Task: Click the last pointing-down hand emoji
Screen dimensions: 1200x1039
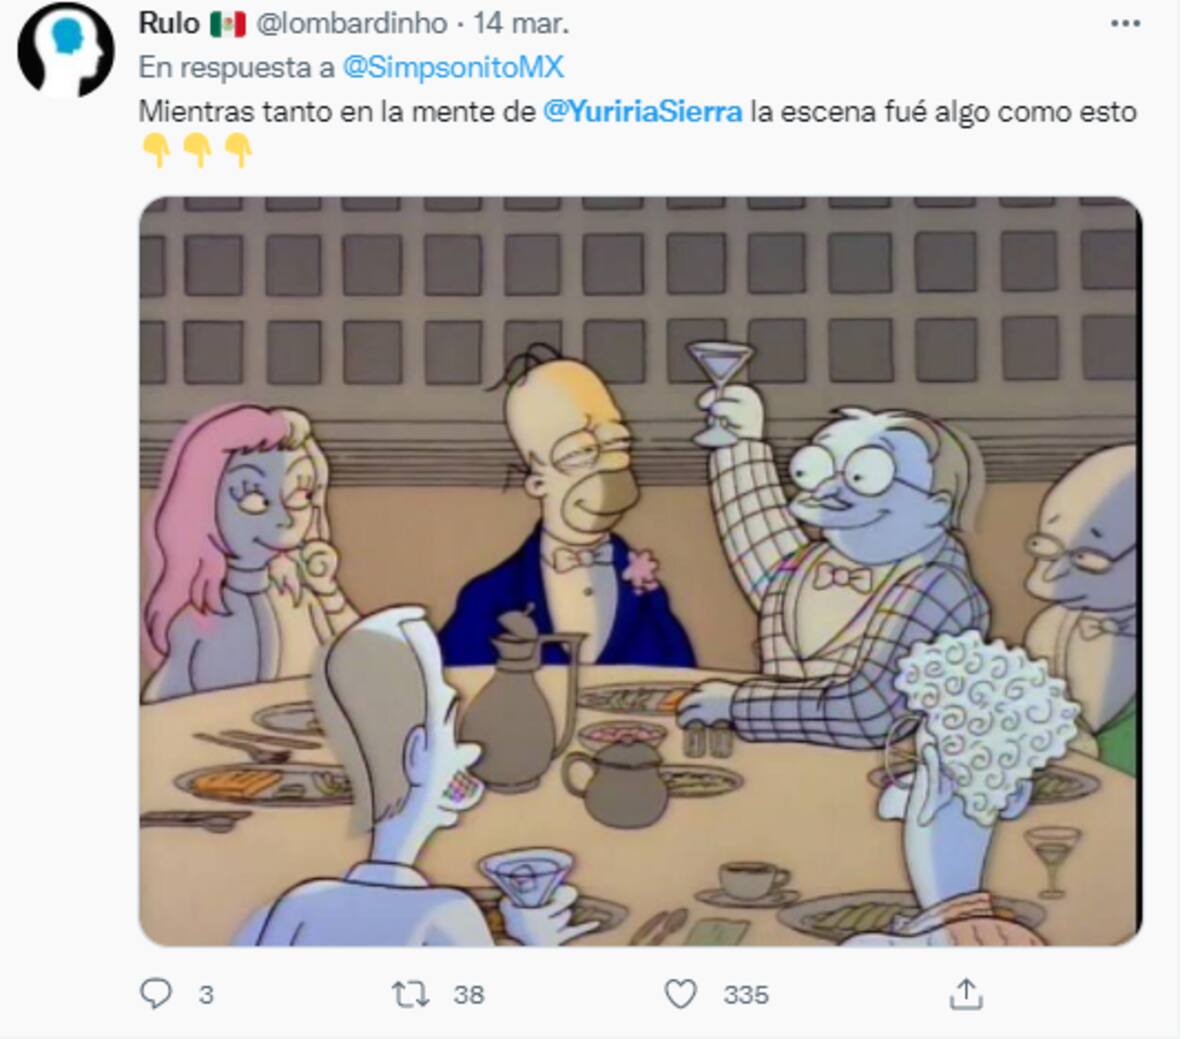Action: point(238,151)
